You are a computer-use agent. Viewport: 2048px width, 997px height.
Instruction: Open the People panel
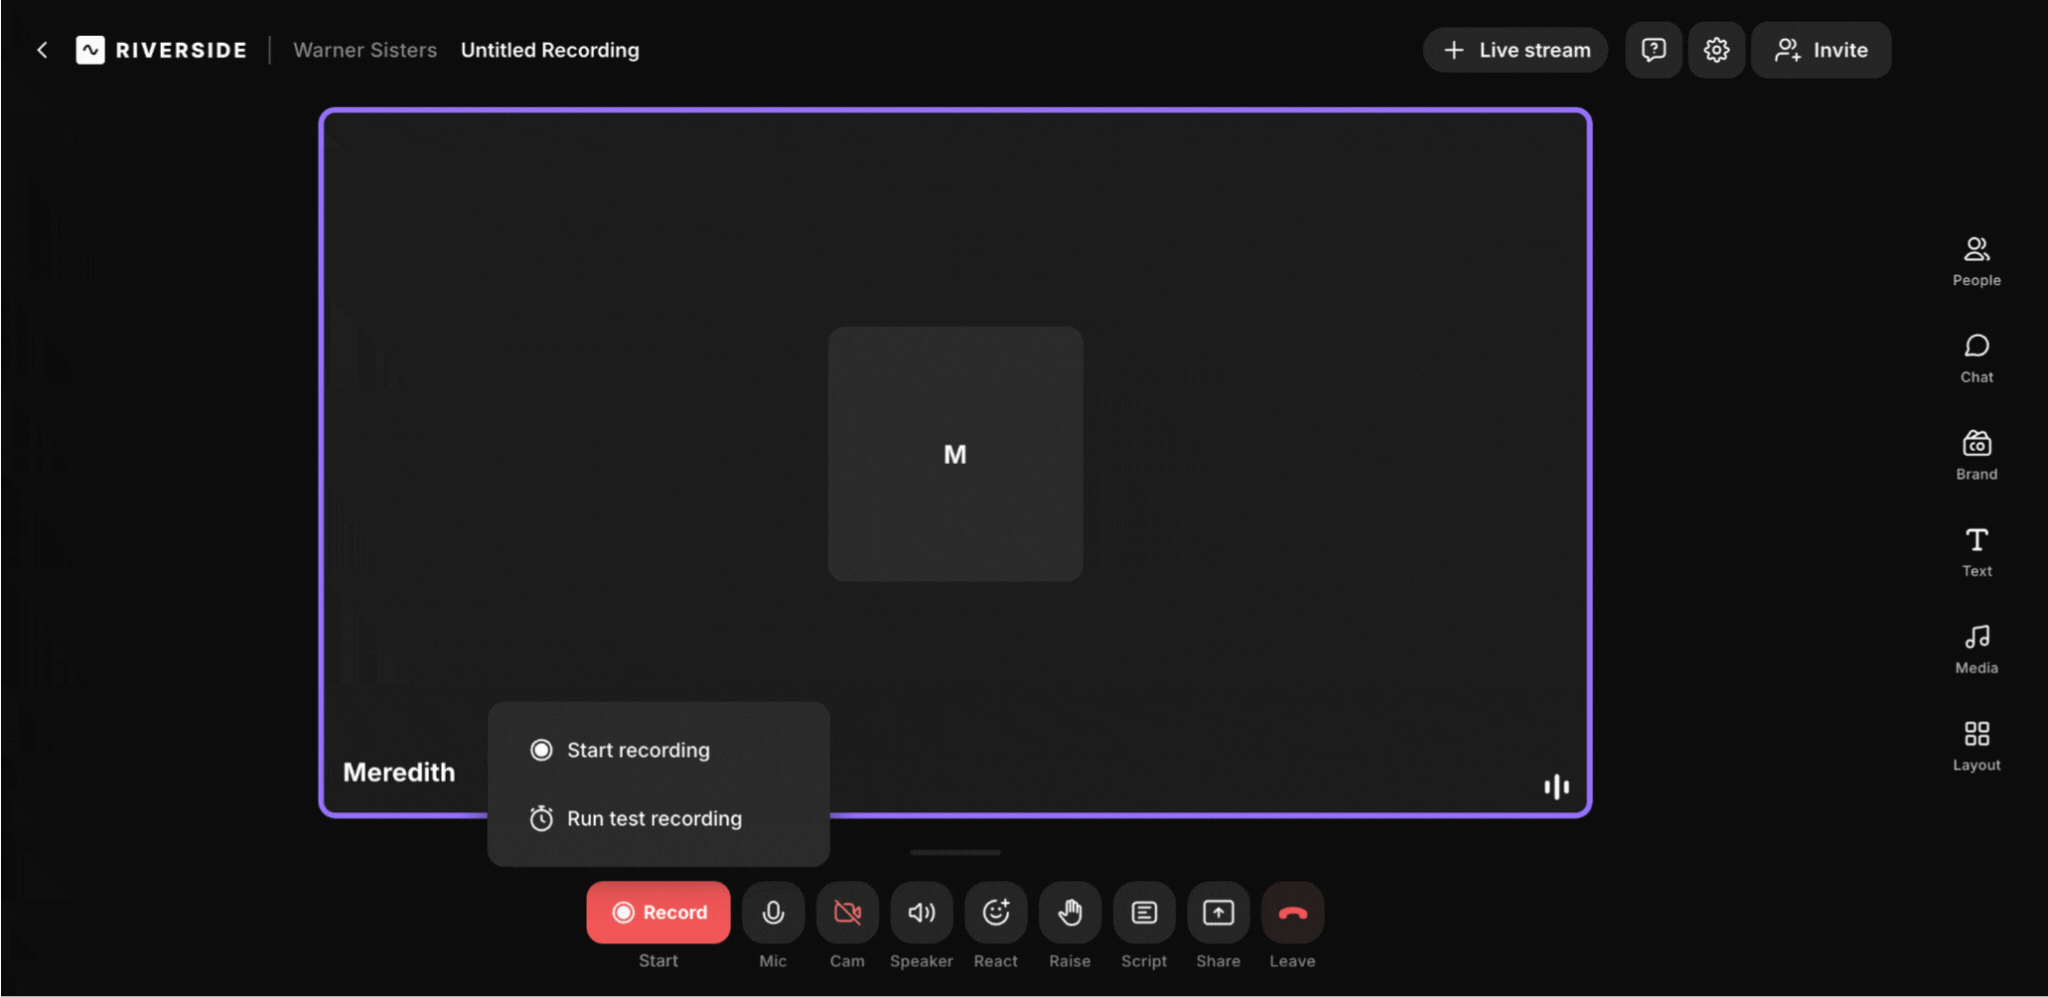coord(1976,260)
